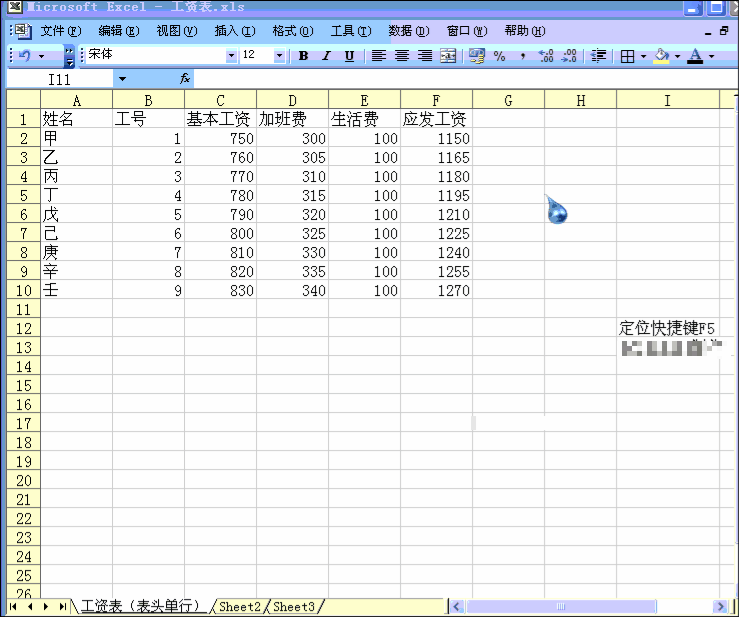Click the Undo toolbar icon
The height and width of the screenshot is (617, 739).
pos(25,56)
